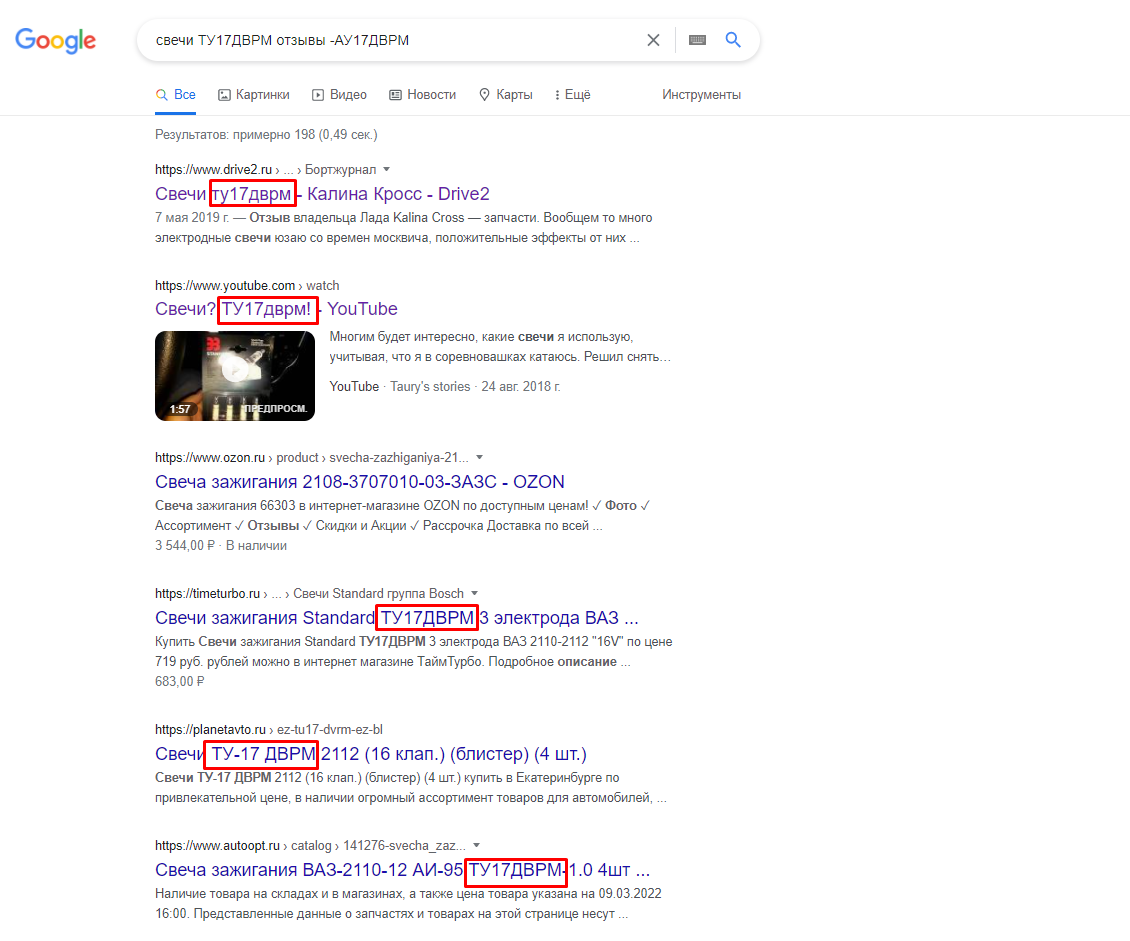Click the price text 683,00 ₽

pos(179,682)
